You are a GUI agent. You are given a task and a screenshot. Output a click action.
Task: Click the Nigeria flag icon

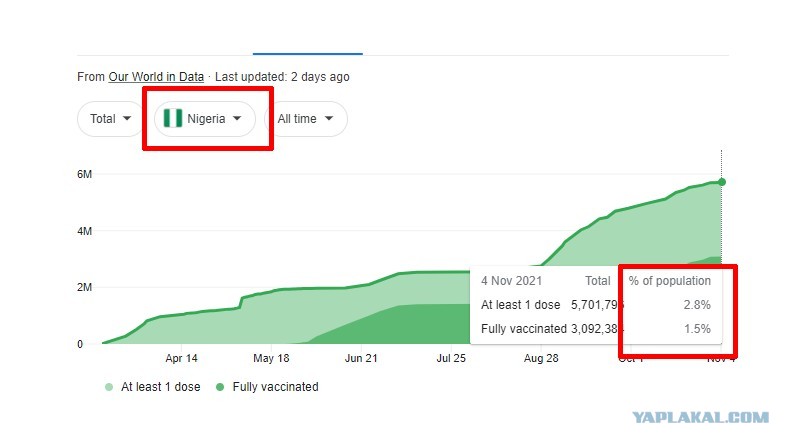point(172,119)
